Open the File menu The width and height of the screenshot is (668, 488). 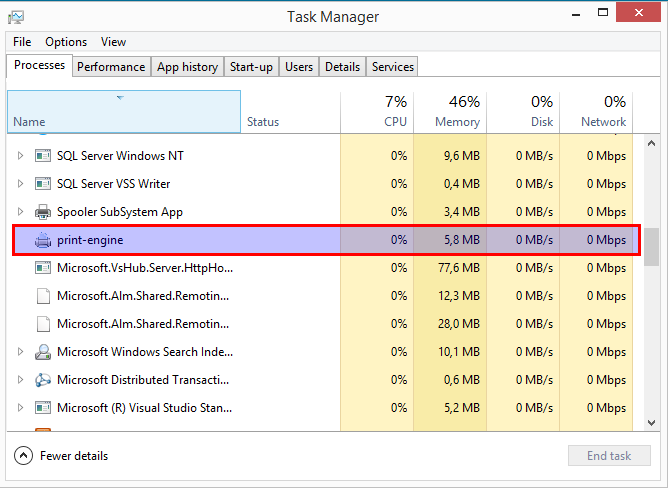coord(22,42)
